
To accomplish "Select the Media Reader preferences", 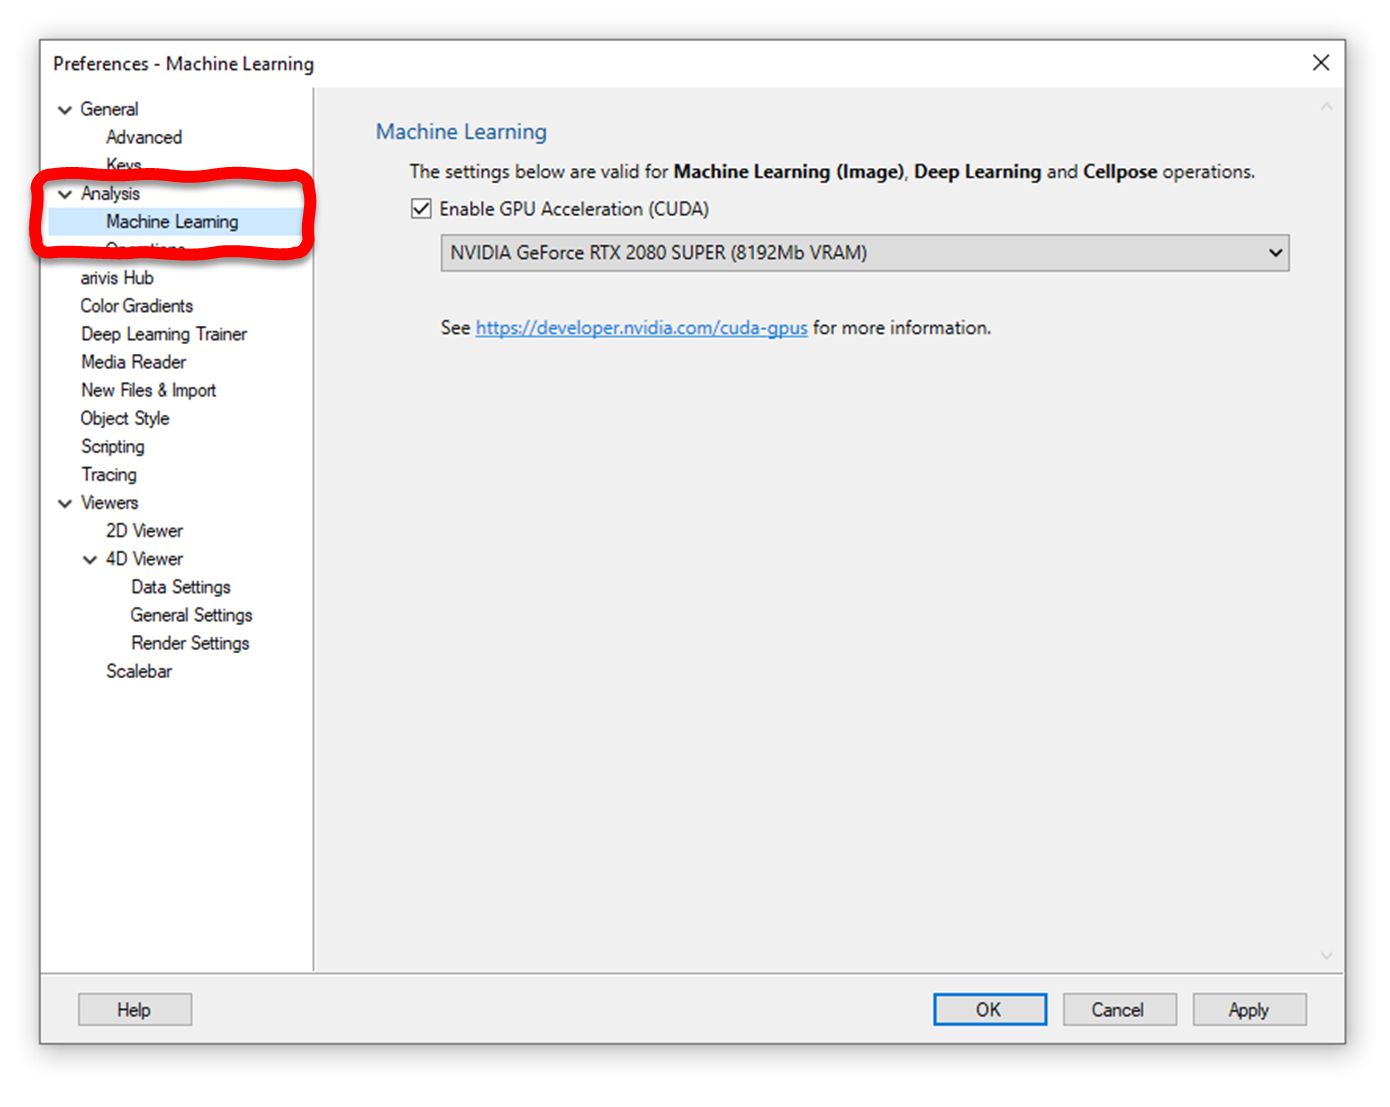I will tap(133, 362).
